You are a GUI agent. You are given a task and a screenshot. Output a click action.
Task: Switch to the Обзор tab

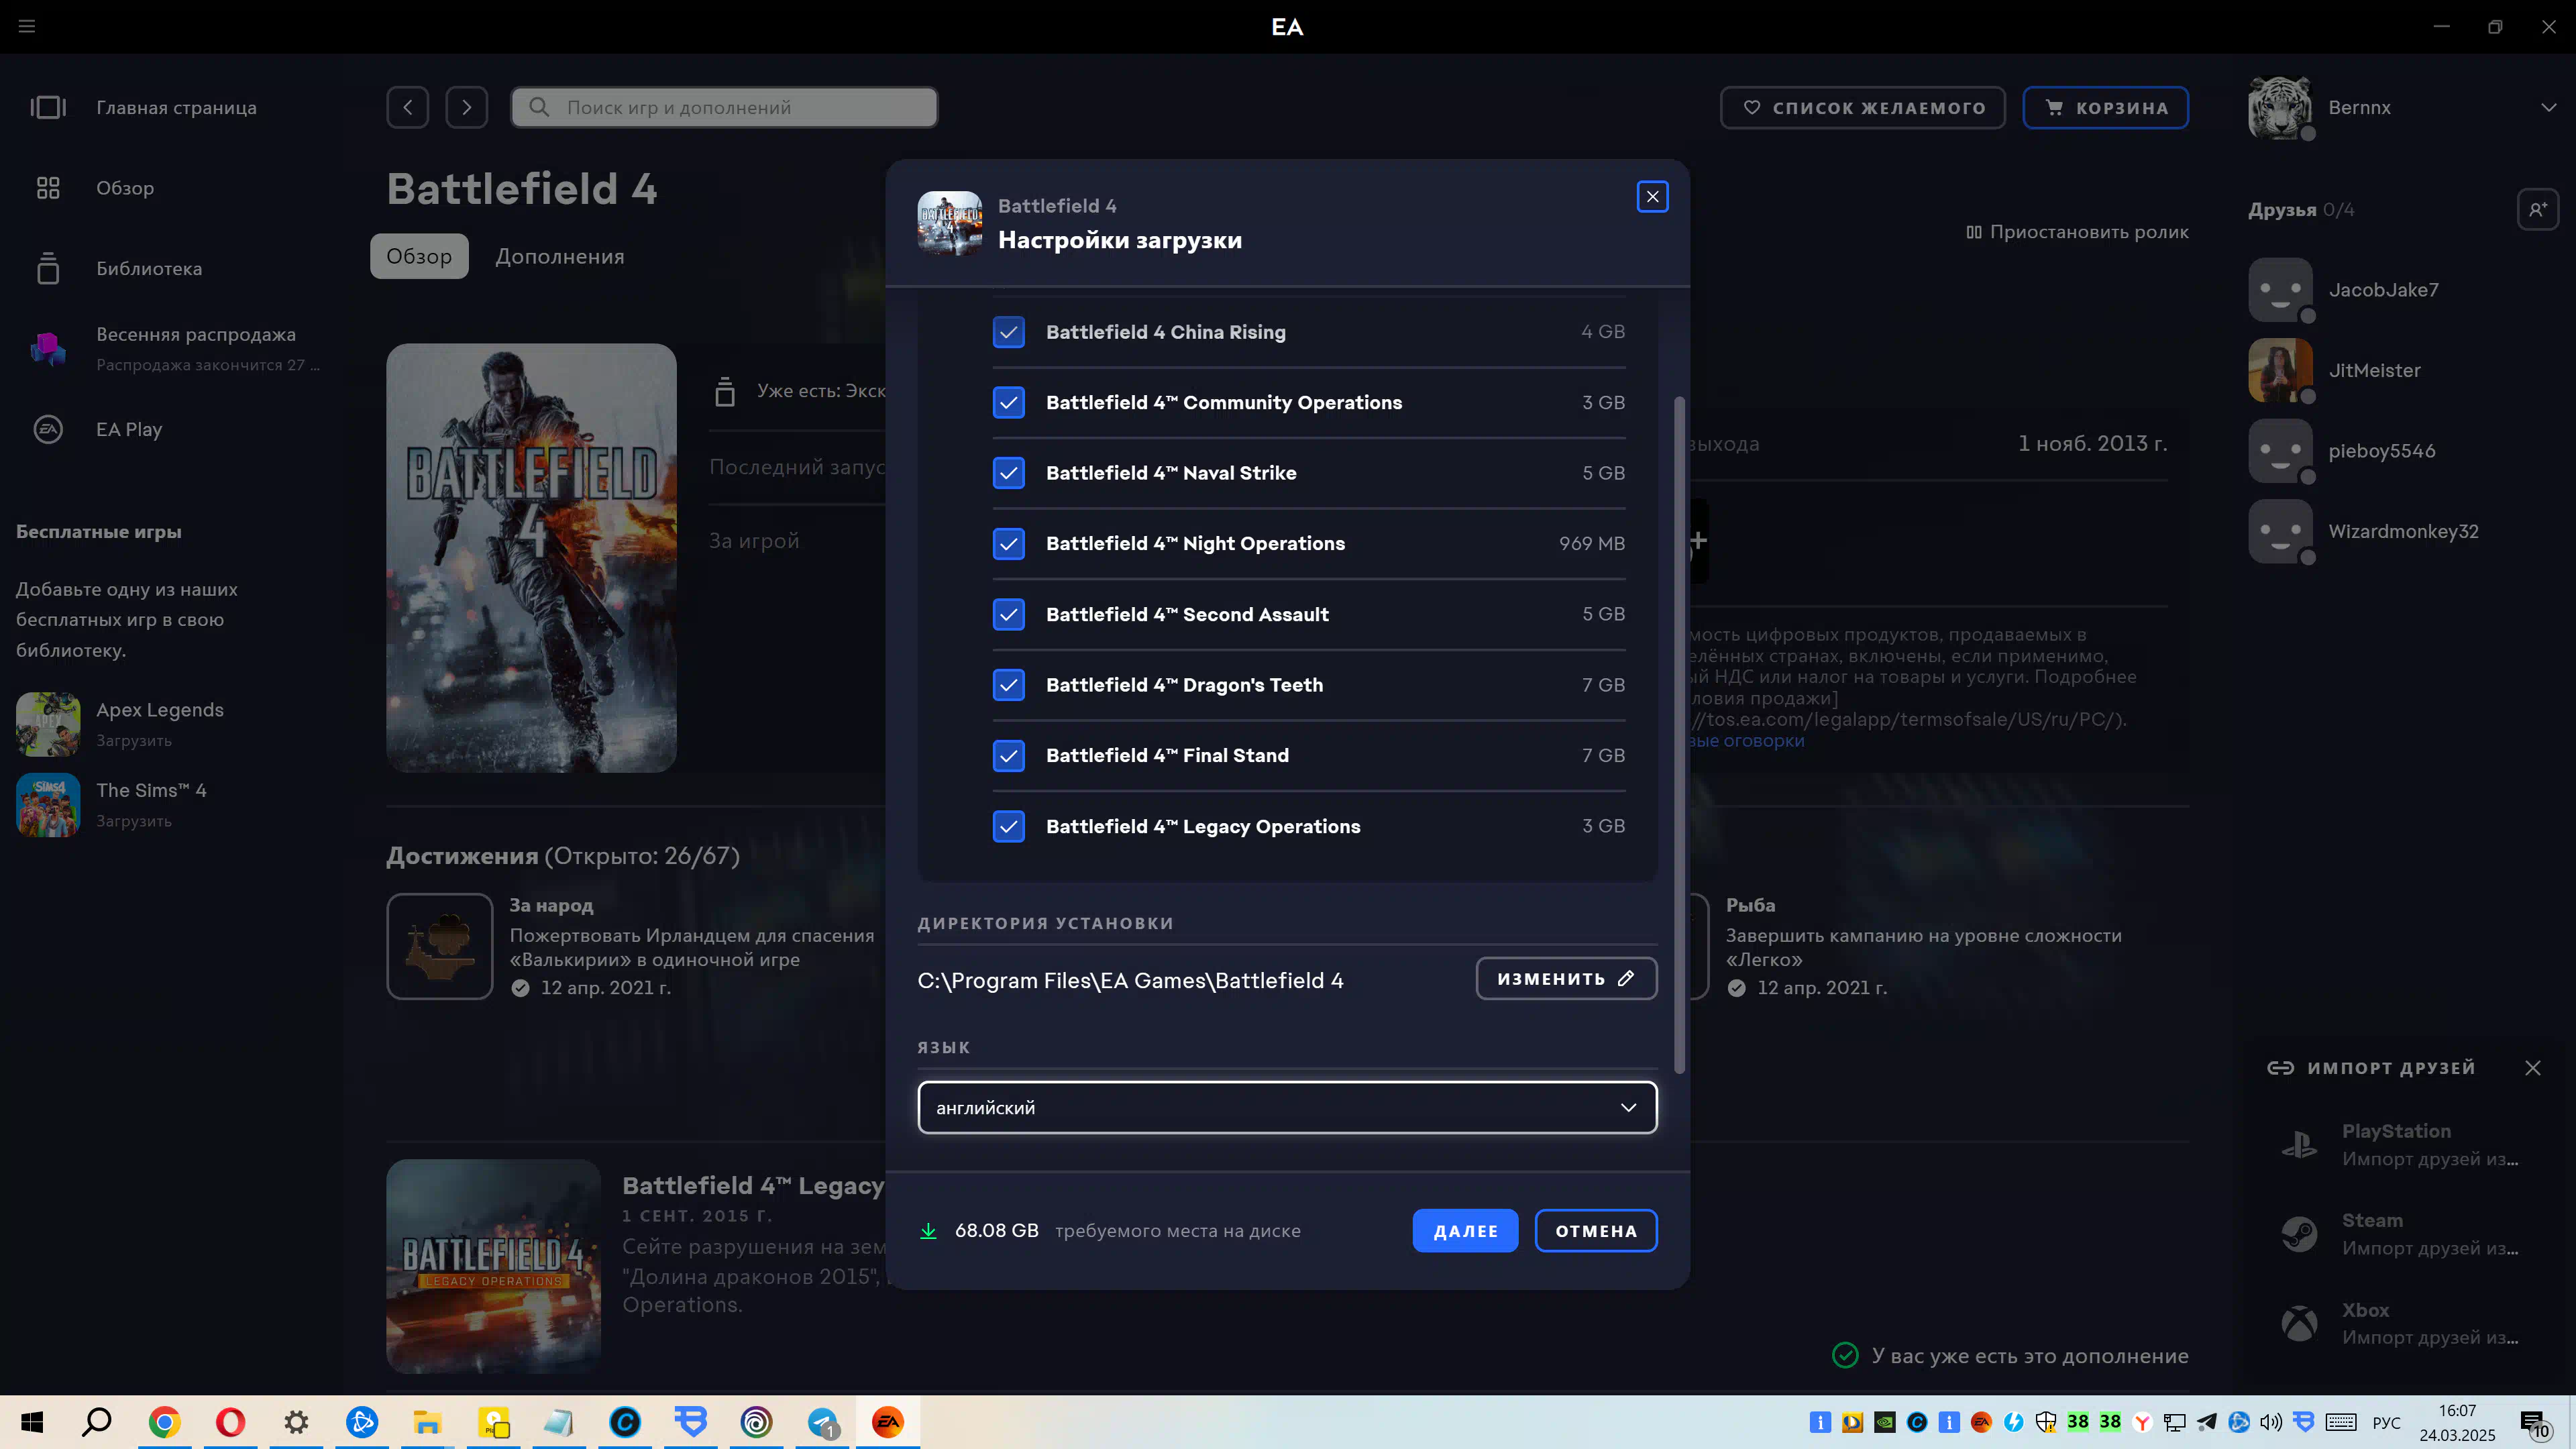419,256
